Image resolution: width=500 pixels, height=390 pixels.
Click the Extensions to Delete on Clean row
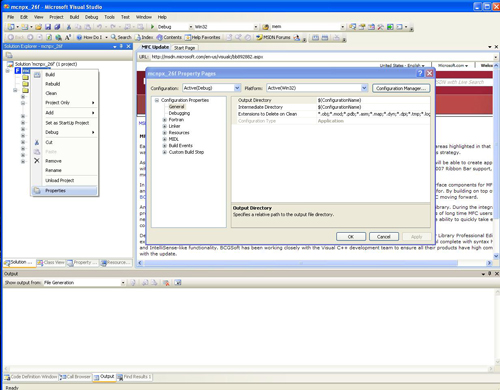click(x=331, y=114)
